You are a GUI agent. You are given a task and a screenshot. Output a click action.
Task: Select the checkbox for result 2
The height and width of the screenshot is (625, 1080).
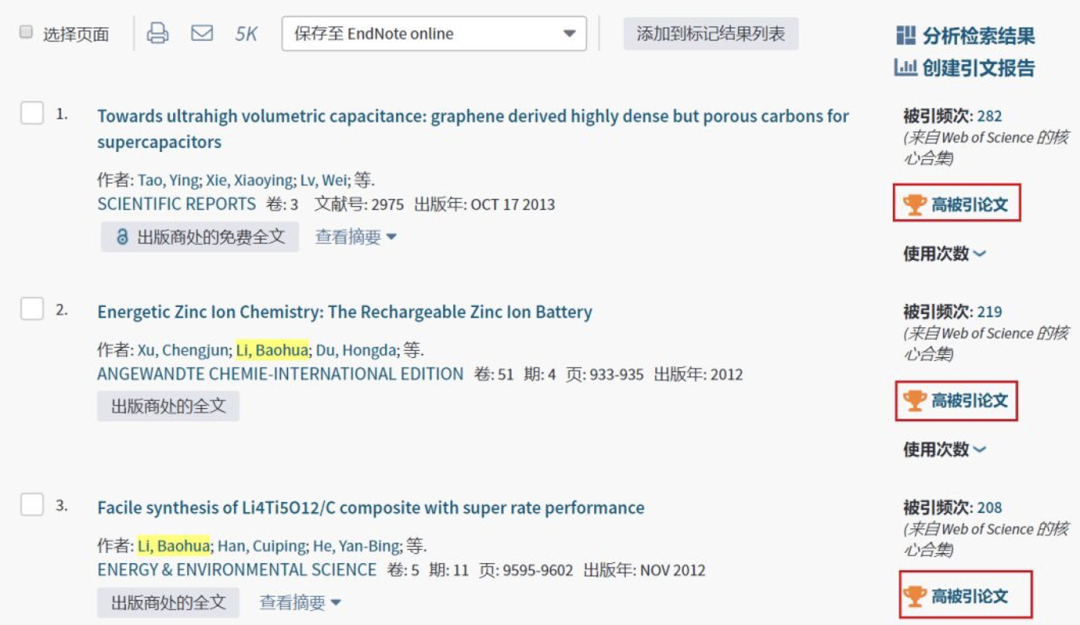[32, 309]
